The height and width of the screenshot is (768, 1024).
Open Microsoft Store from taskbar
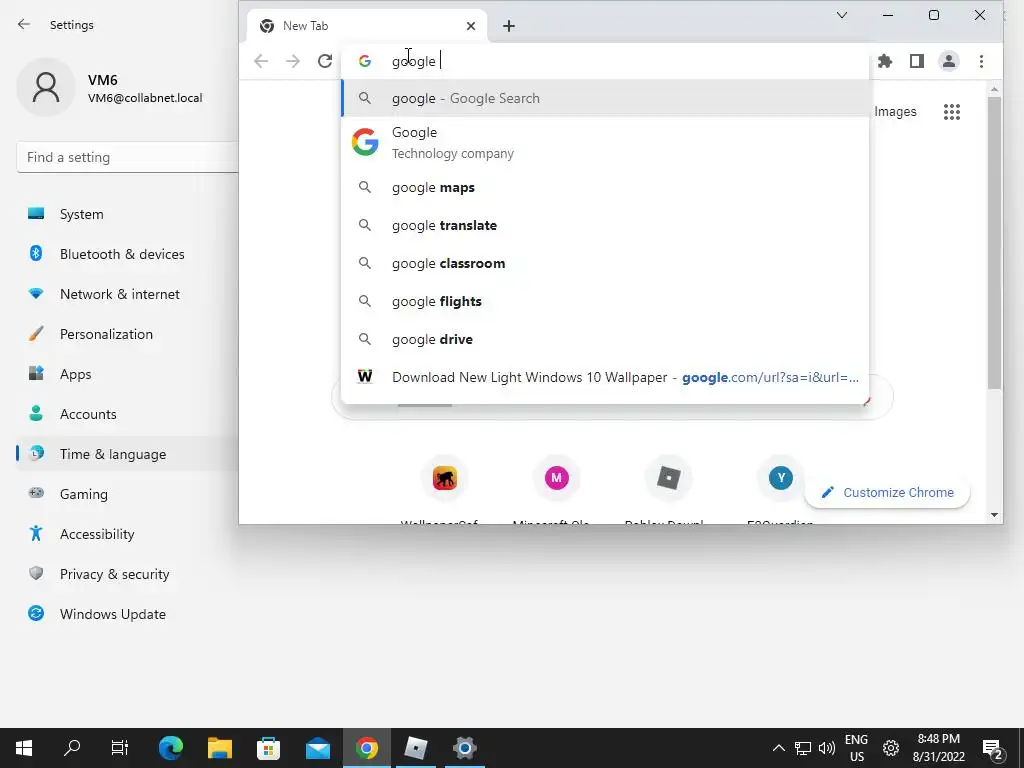[268, 748]
